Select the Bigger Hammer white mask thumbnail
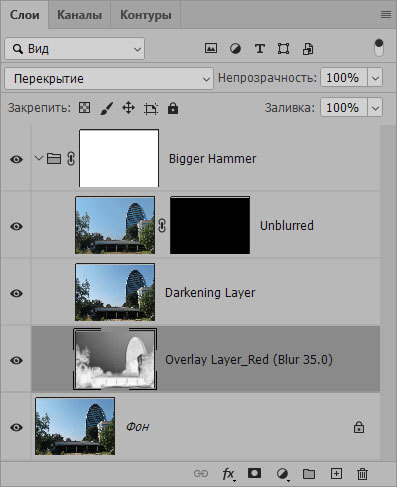397x487 pixels. pos(119,158)
